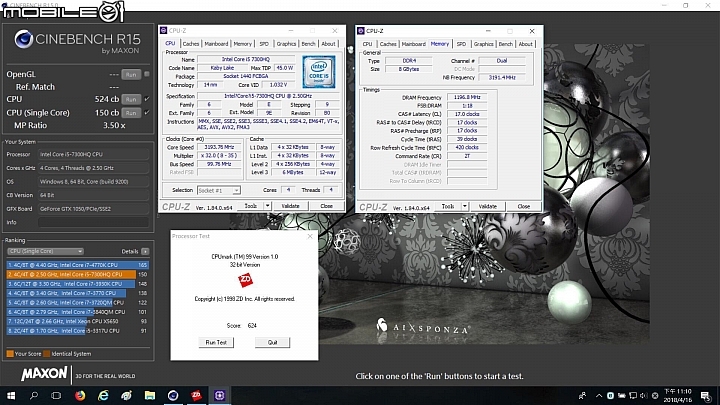Click Run Test in Processor Test dialog
Screen dimensions: 720x405
pos(216,343)
